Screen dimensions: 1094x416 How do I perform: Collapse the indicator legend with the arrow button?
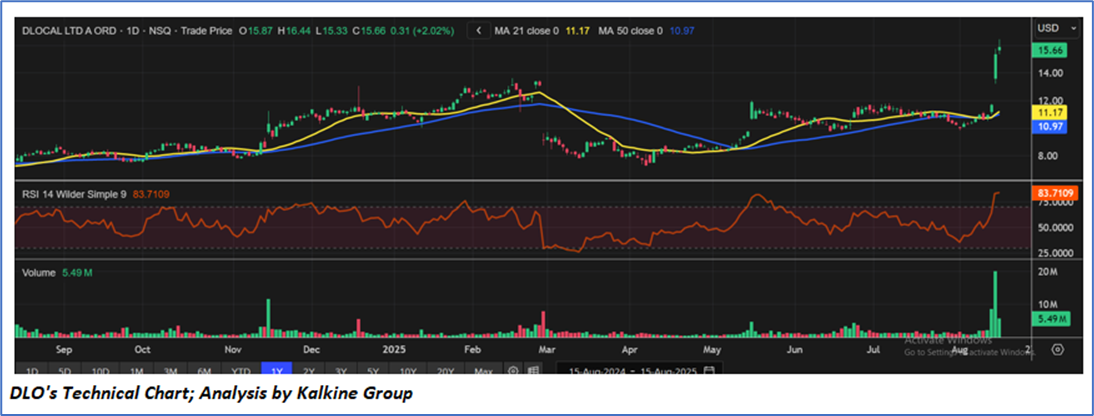[x=479, y=31]
